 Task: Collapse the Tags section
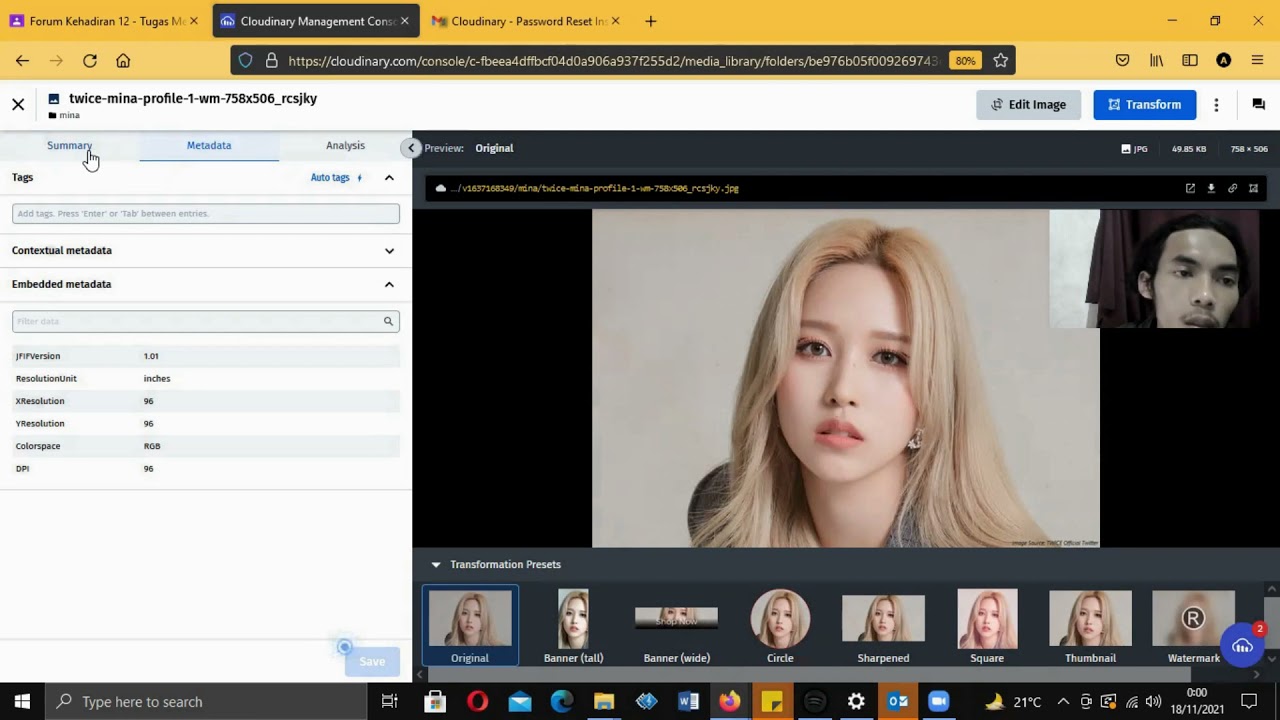click(x=389, y=178)
